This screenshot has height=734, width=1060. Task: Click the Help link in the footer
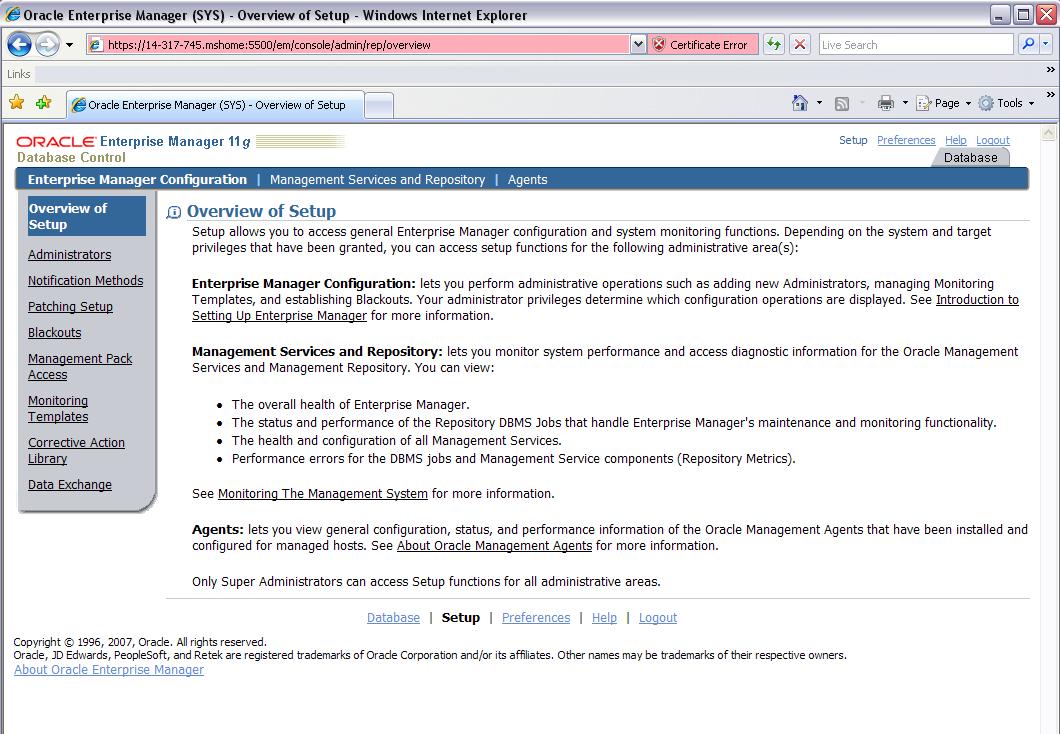pyautogui.click(x=604, y=618)
